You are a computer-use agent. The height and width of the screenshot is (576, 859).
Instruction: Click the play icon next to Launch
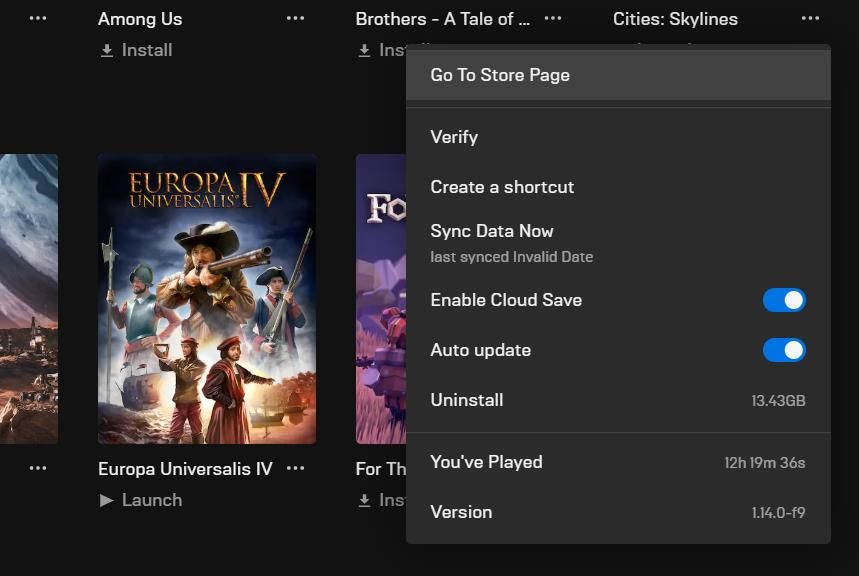[107, 500]
